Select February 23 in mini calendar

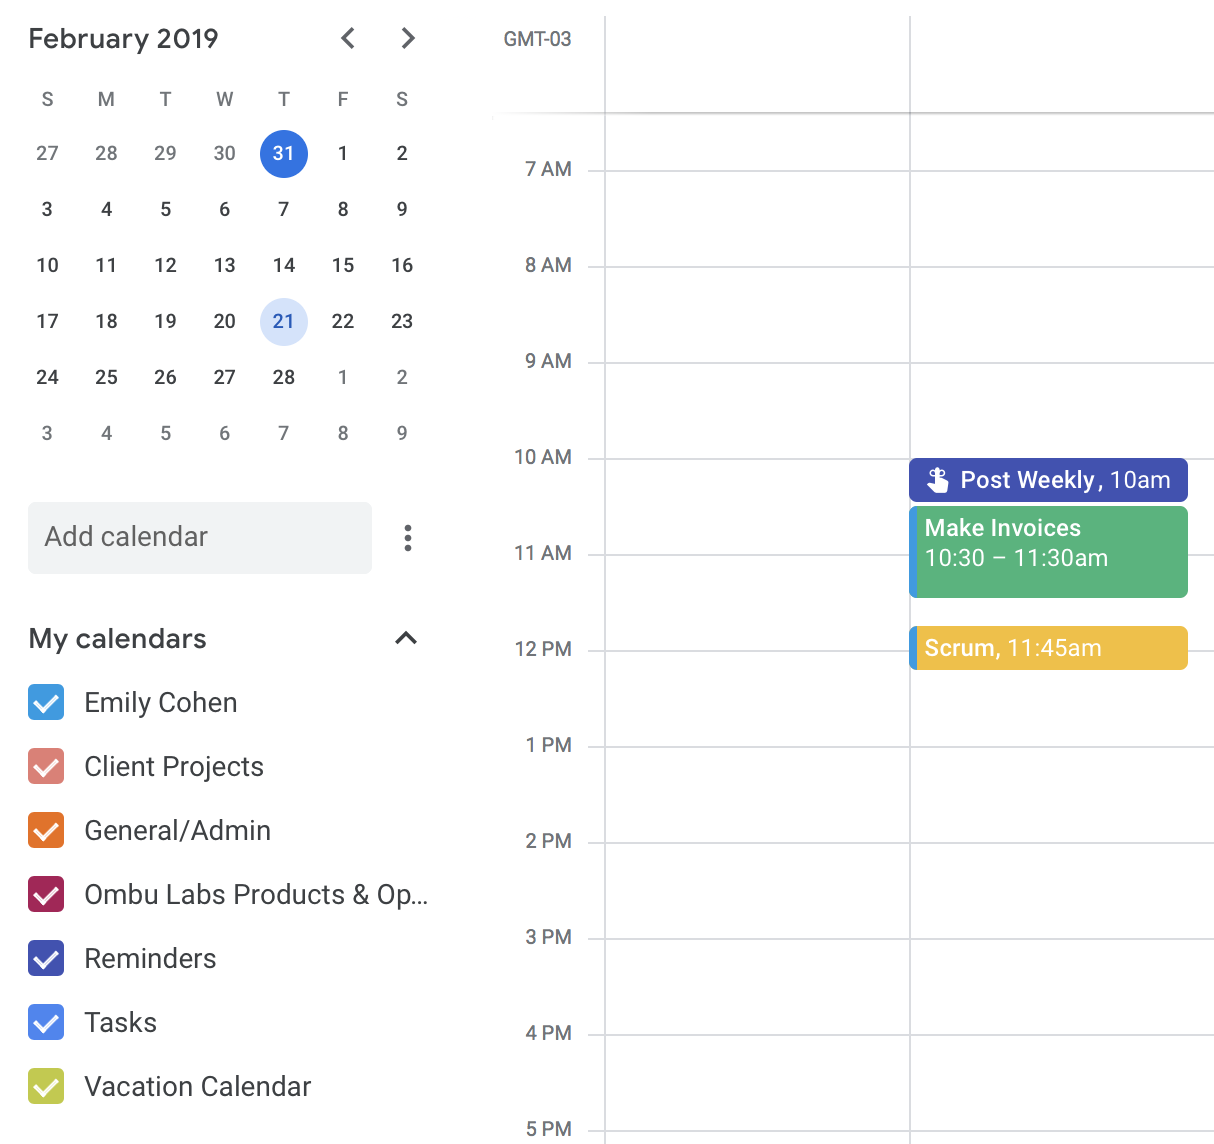point(402,322)
